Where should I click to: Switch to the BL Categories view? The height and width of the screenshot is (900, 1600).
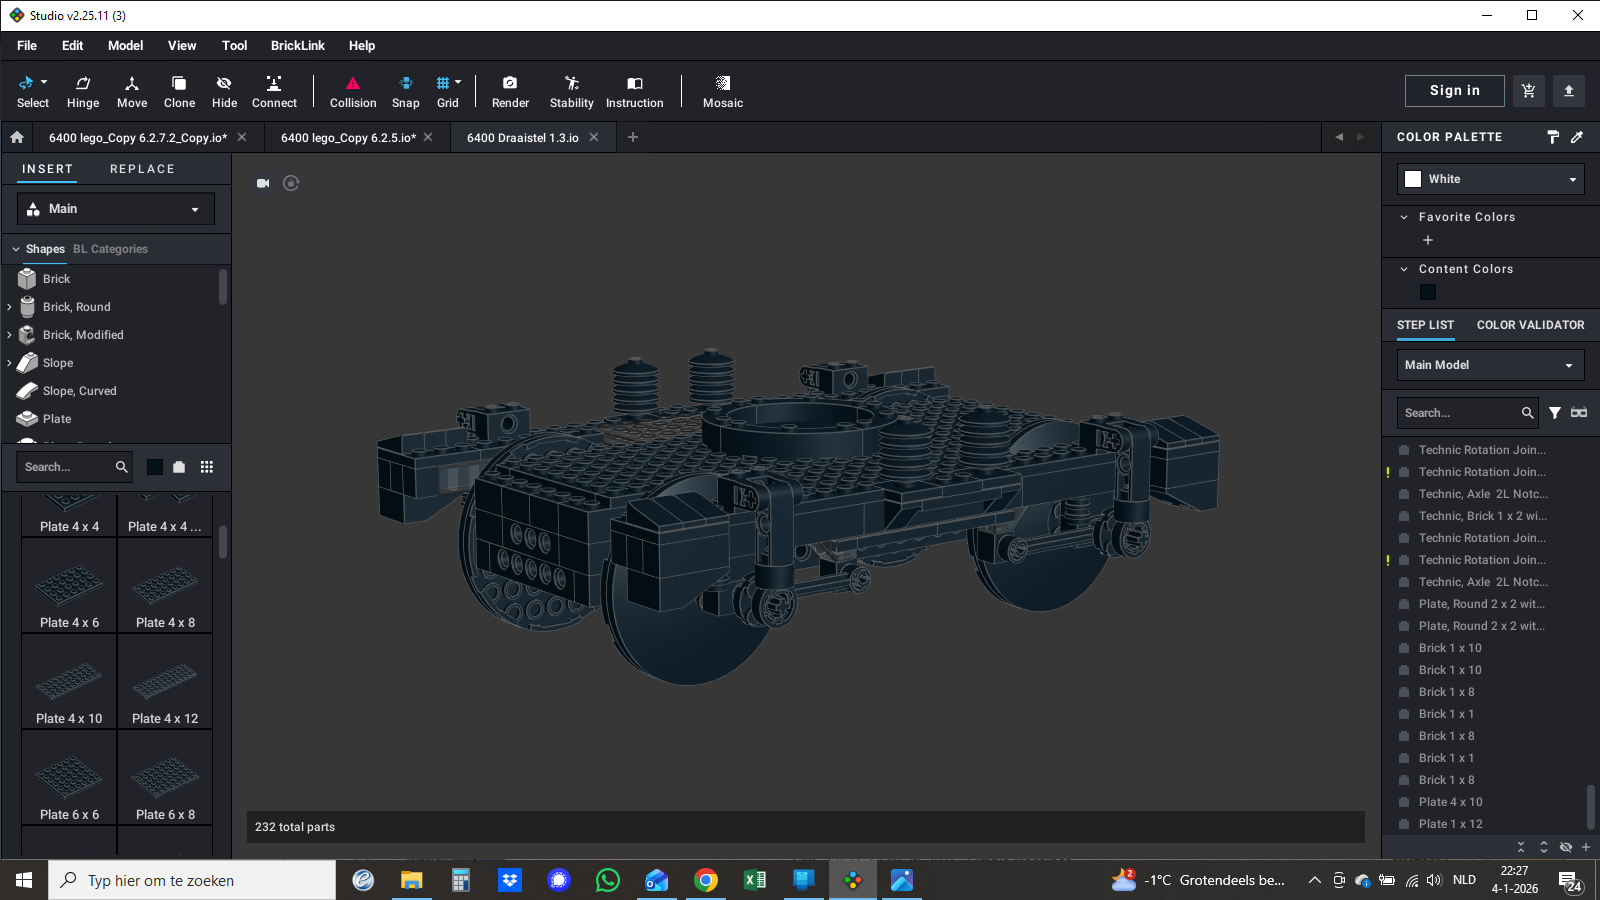(110, 249)
